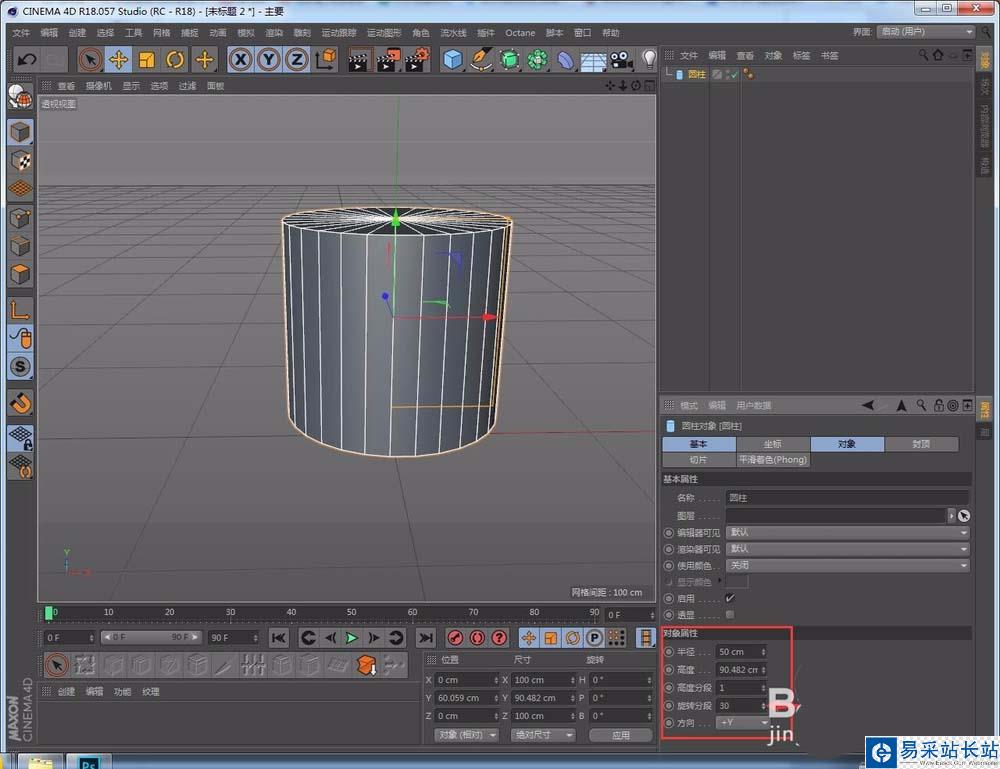Select the Move tool in top toolbar
The width and height of the screenshot is (1000, 769).
[x=118, y=60]
